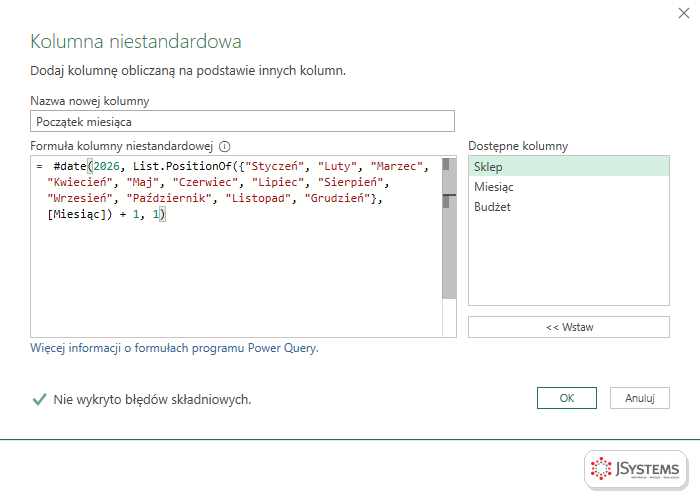
Task: Click the #date function in the formula
Action: pyautogui.click(x=70, y=166)
